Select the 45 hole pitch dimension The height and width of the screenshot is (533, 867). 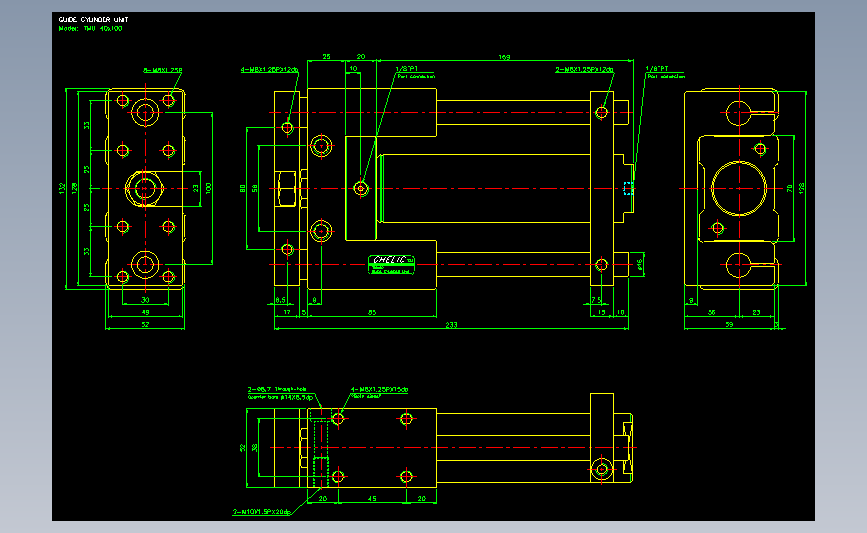pyautogui.click(x=372, y=498)
